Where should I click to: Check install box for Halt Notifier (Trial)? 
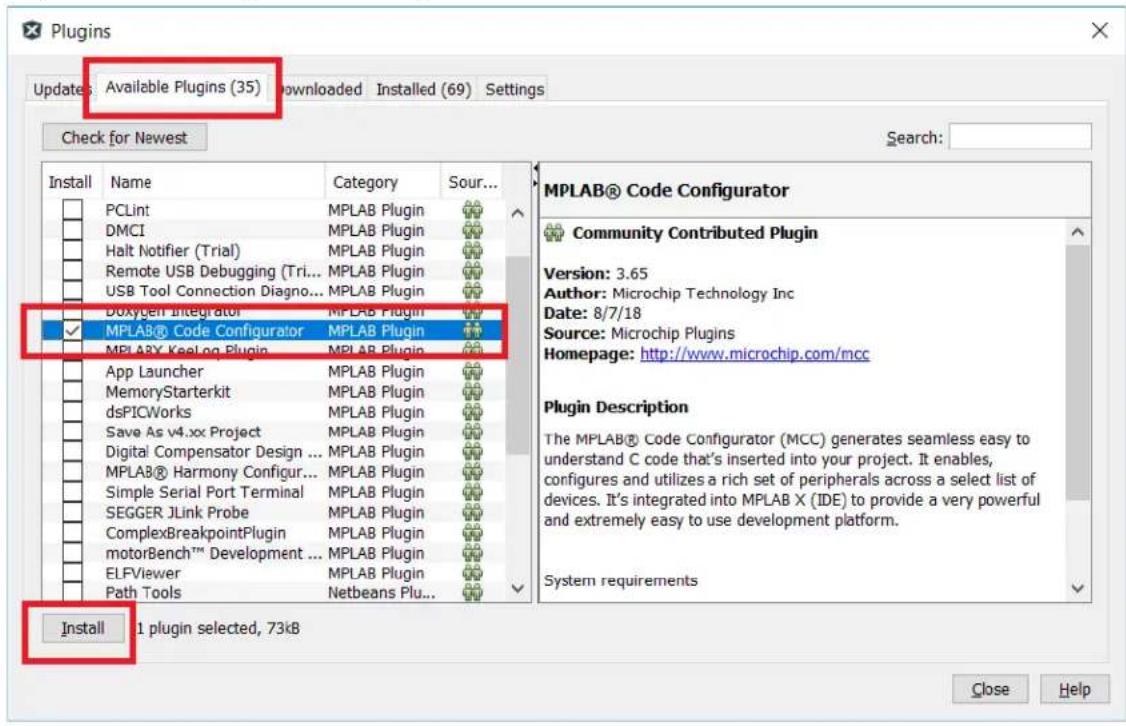point(72,251)
